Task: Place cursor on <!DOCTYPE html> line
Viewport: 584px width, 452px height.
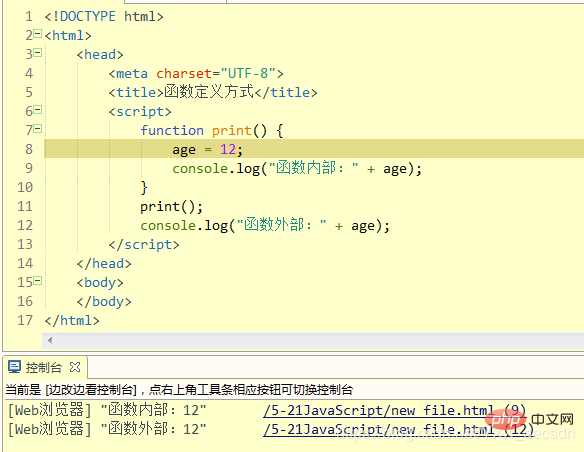Action: pyautogui.click(x=104, y=16)
